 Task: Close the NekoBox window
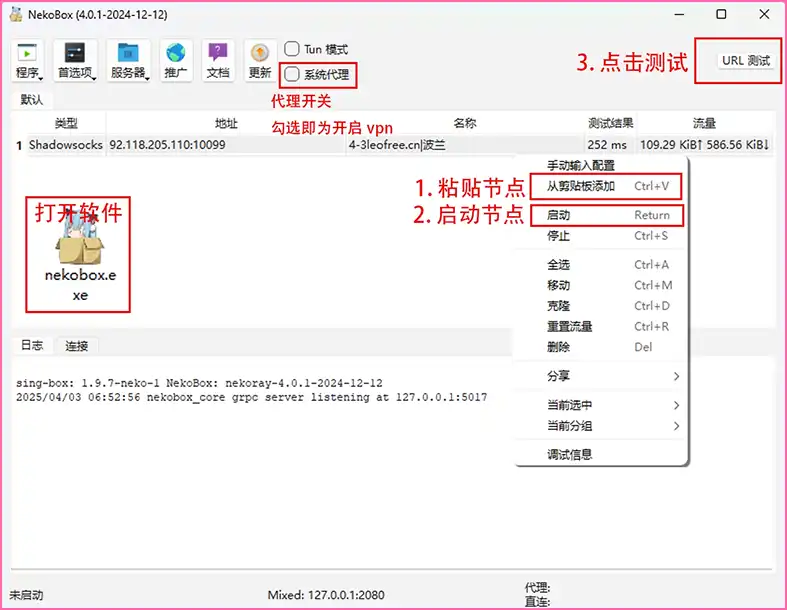[x=764, y=15]
